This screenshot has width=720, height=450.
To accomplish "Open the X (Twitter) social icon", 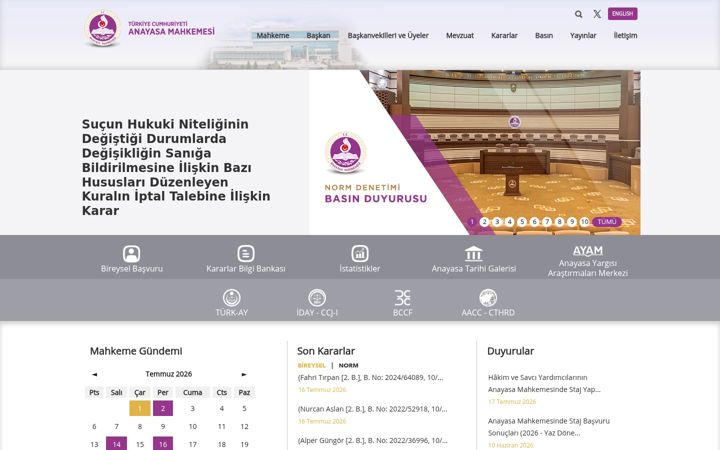I will pos(597,14).
